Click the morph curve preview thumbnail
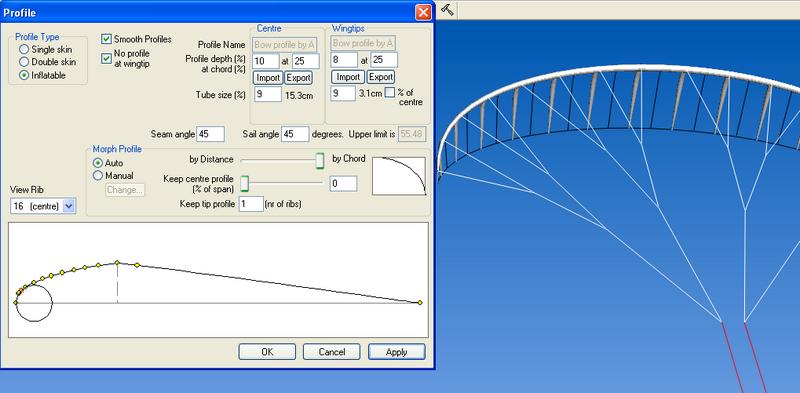The width and height of the screenshot is (800, 393). 399,176
